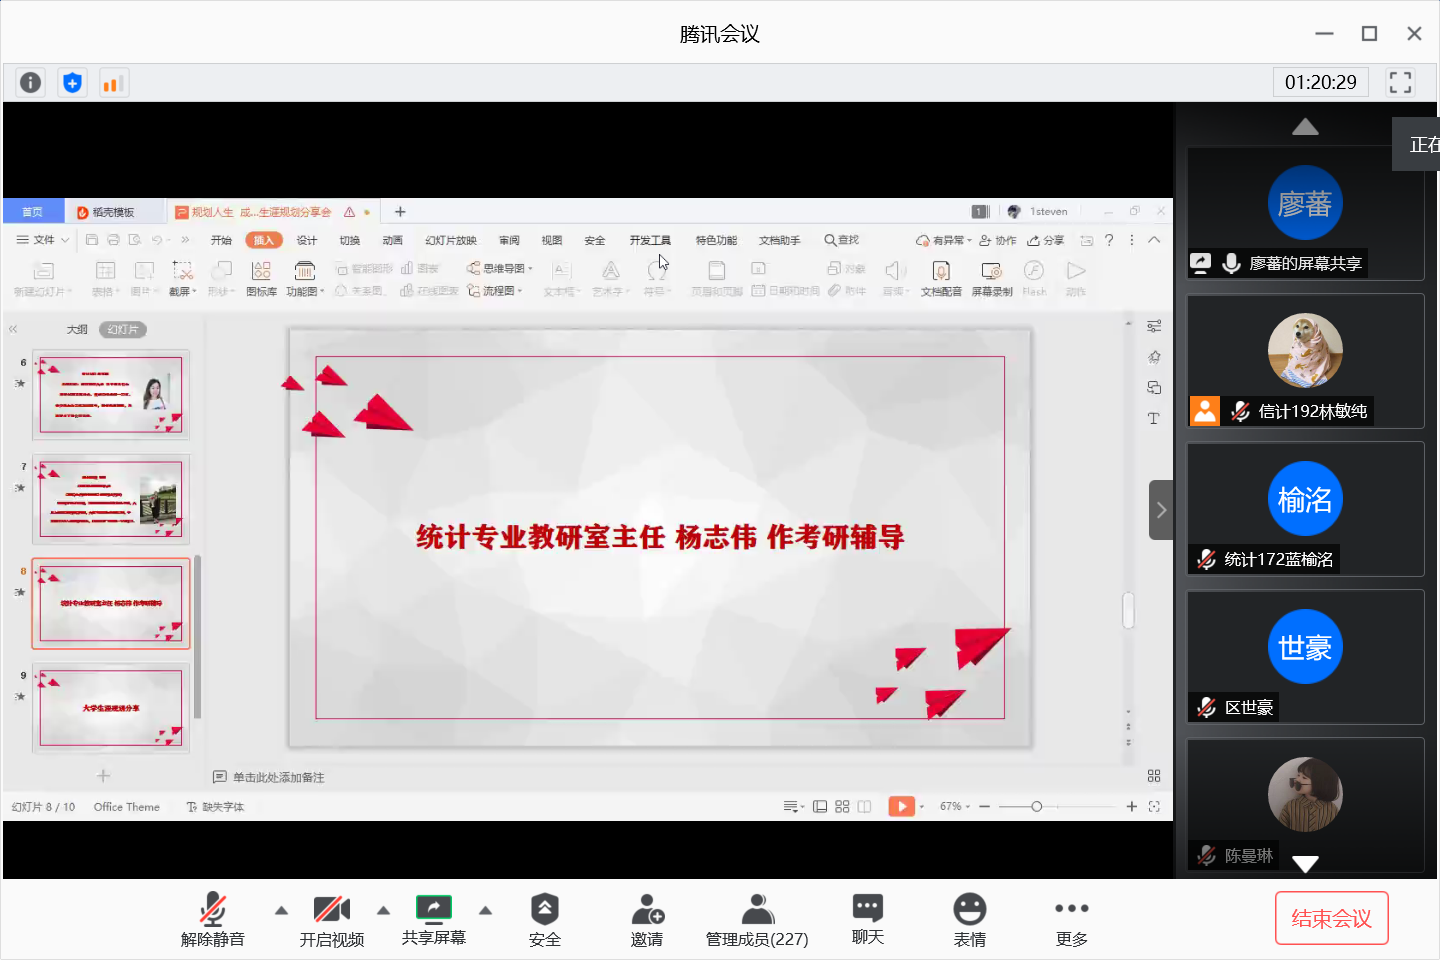
Task: Click the network signal bars icon
Action: 113,83
